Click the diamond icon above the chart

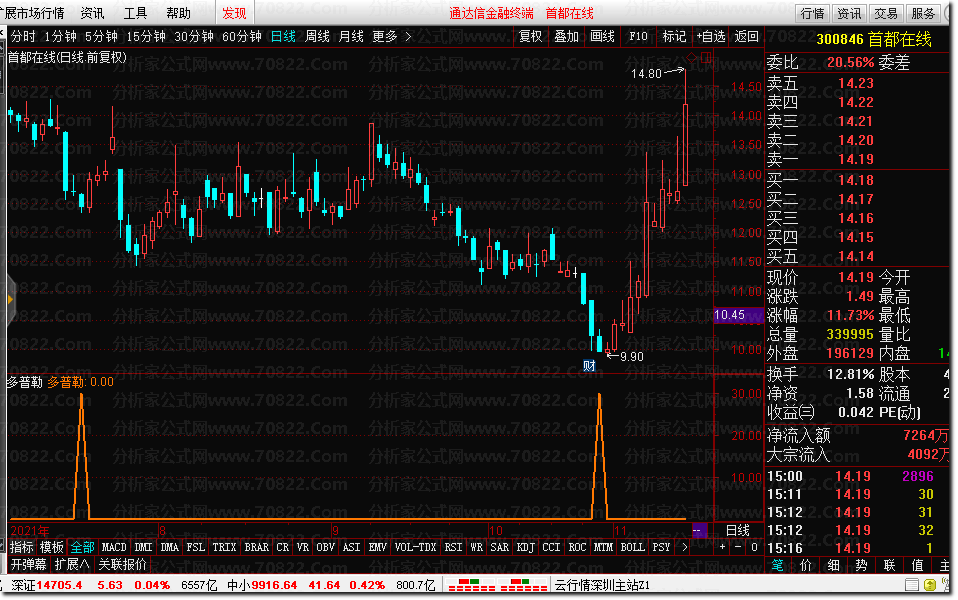(692, 57)
